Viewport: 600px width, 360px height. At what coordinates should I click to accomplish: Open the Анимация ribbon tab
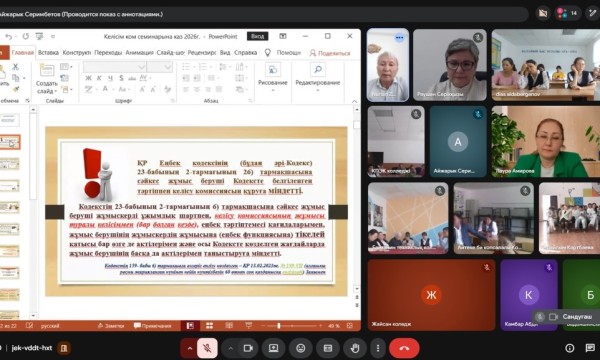point(139,52)
